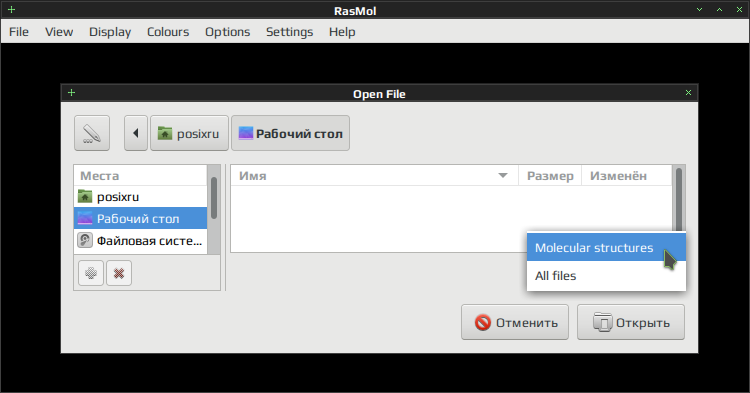Open RasMol window menu plus icon
The image size is (750, 393).
tap(11, 10)
